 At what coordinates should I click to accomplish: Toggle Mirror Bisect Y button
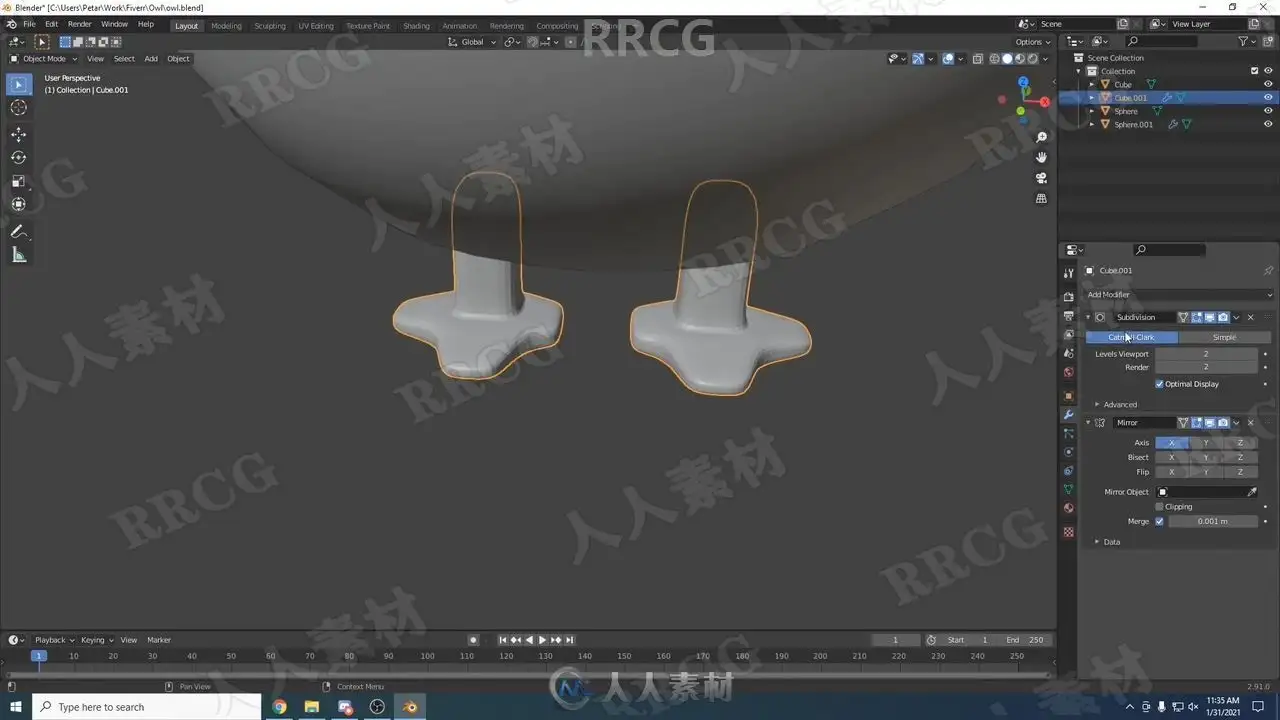click(x=1206, y=457)
